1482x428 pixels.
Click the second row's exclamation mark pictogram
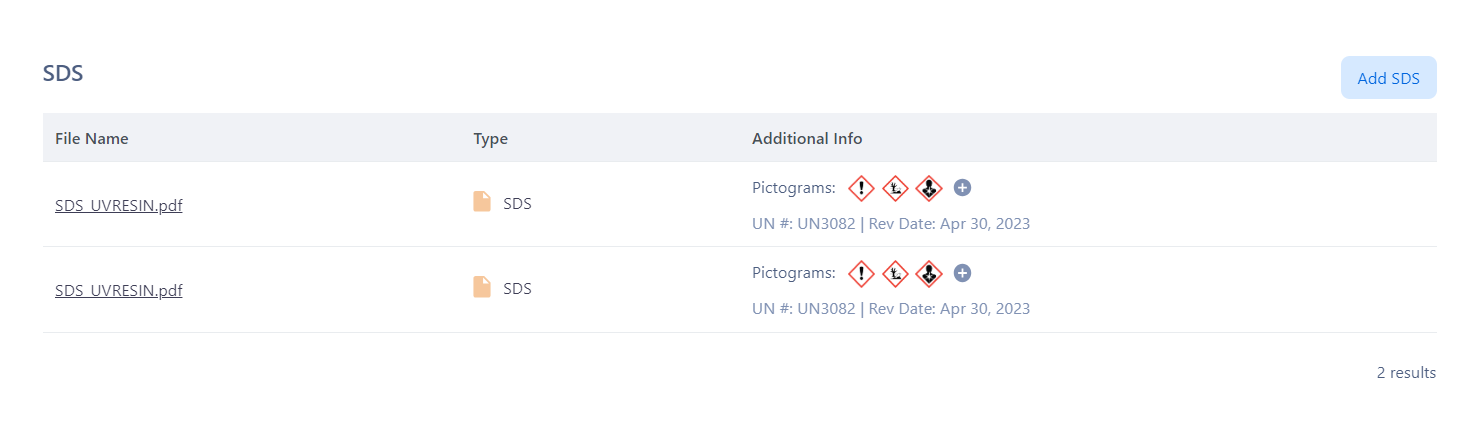coord(861,273)
